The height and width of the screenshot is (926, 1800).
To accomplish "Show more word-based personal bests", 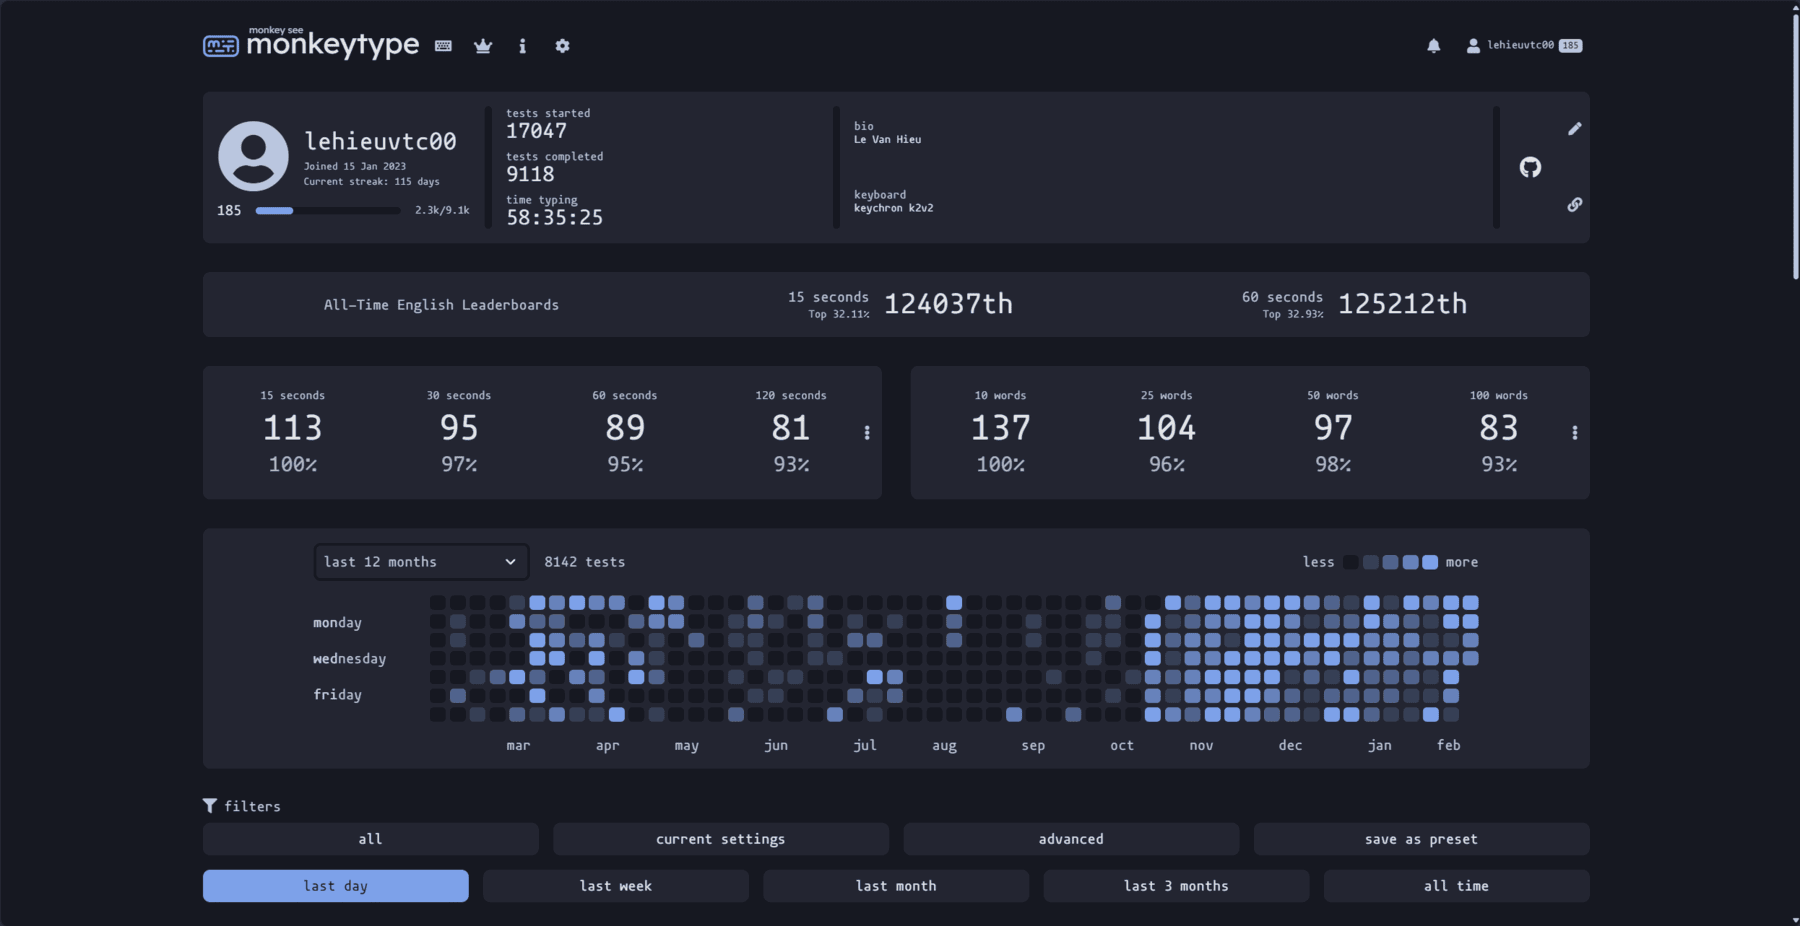I will (x=1574, y=433).
